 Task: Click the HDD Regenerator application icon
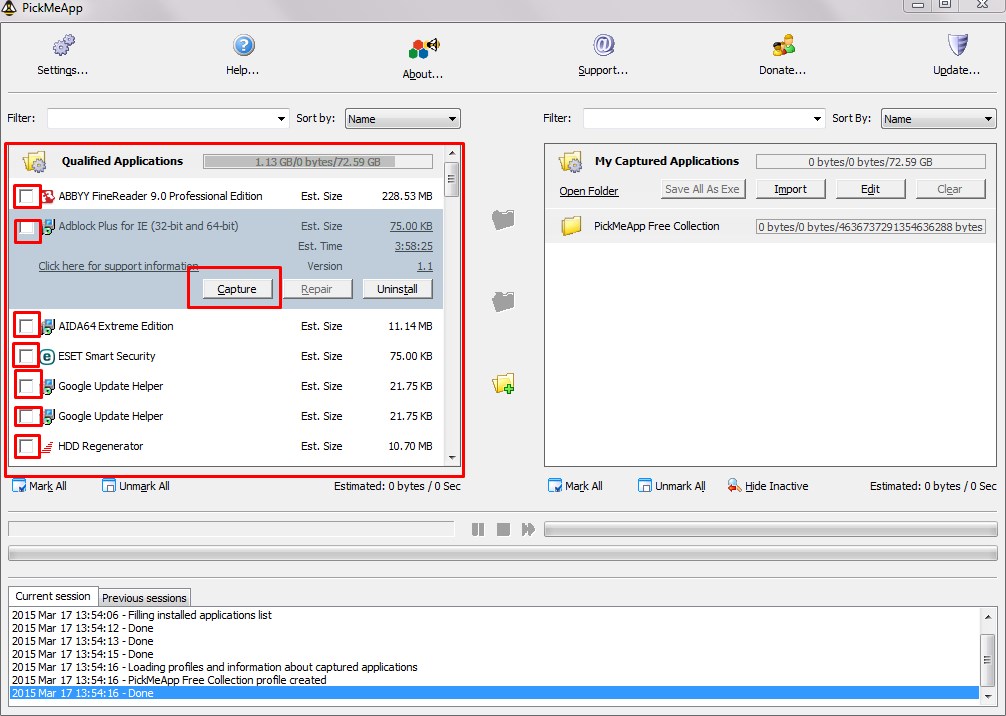click(x=47, y=447)
